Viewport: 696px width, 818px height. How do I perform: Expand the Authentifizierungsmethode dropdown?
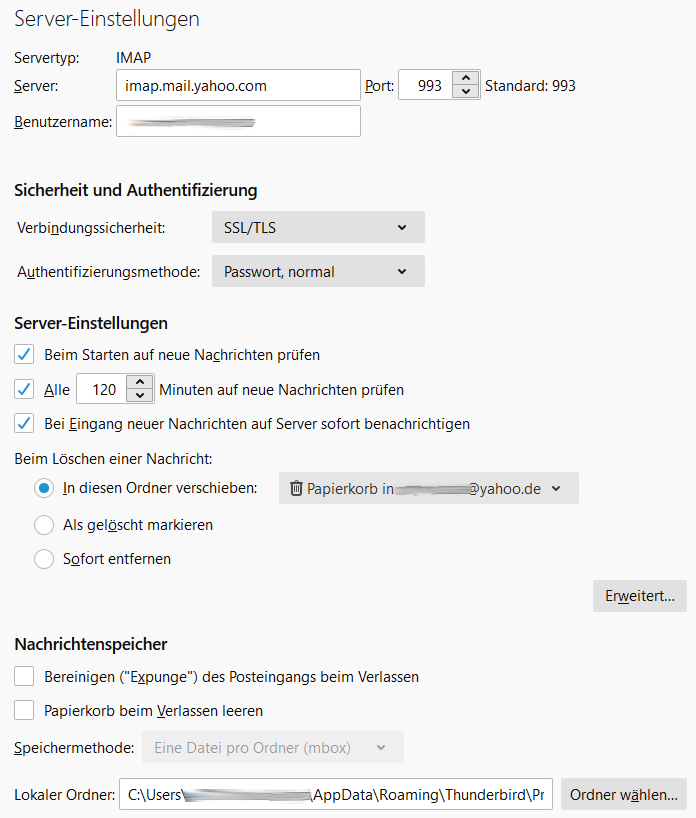coord(318,271)
